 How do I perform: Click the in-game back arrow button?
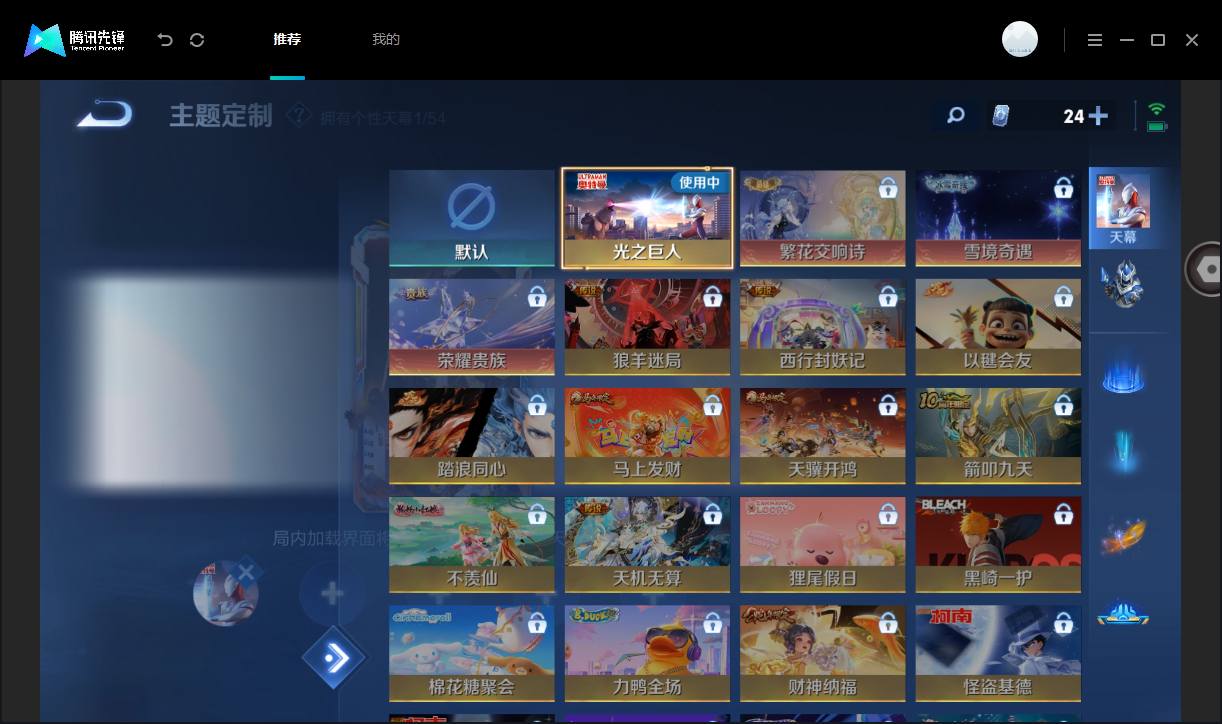(105, 114)
